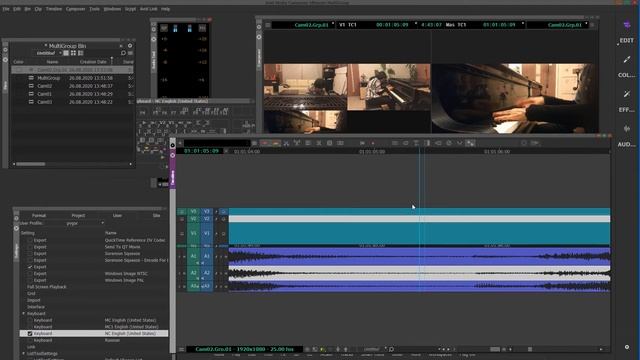Toggle the V3 record track selector
The width and height of the screenshot is (640, 360).
click(x=207, y=211)
